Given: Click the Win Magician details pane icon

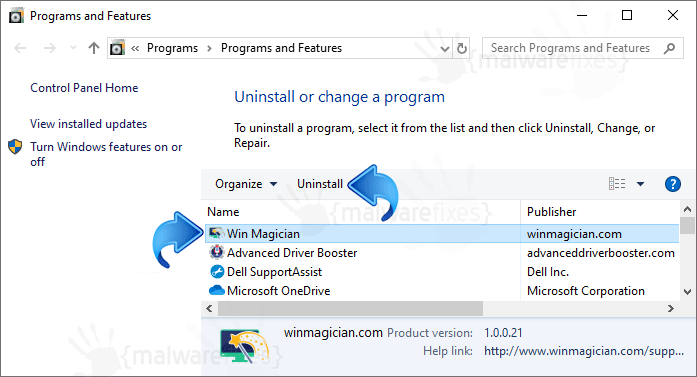Looking at the screenshot, I should 244,346.
